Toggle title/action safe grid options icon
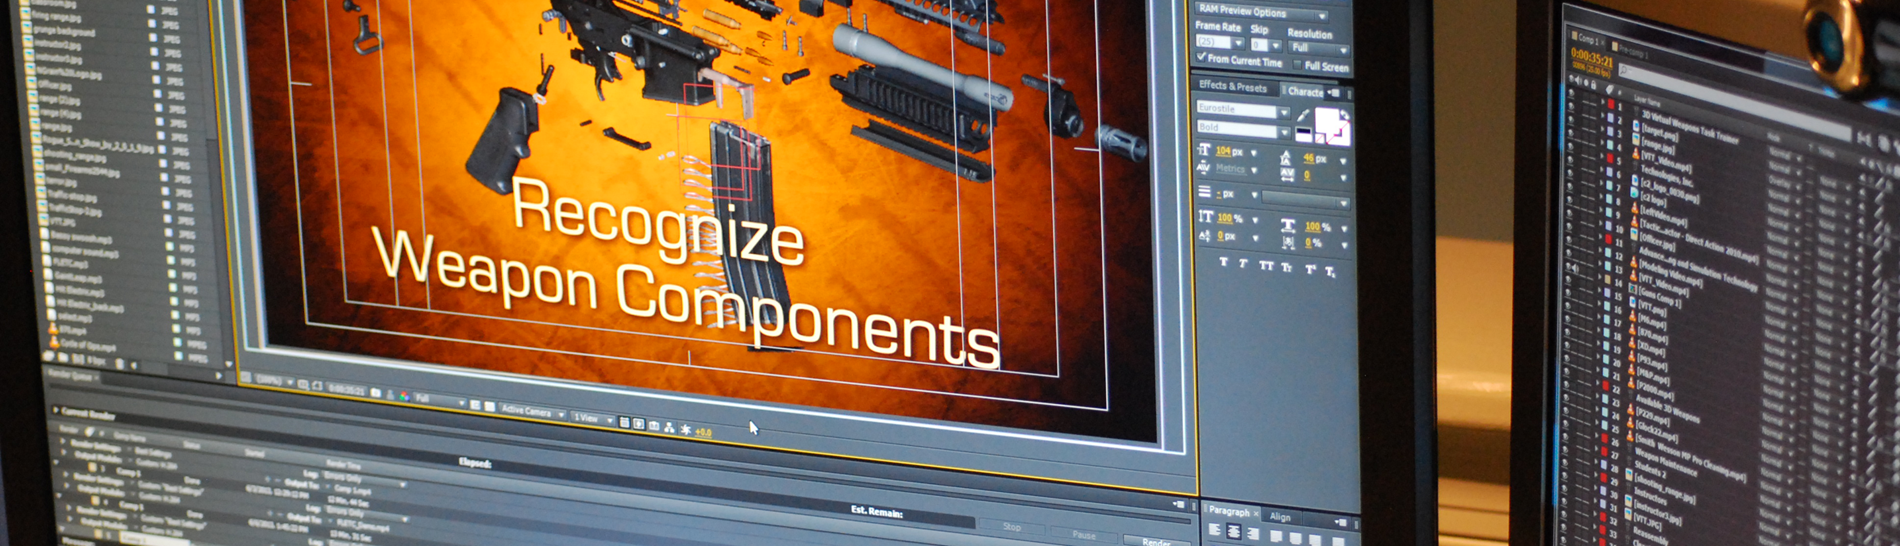The width and height of the screenshot is (1900, 546). [302, 385]
